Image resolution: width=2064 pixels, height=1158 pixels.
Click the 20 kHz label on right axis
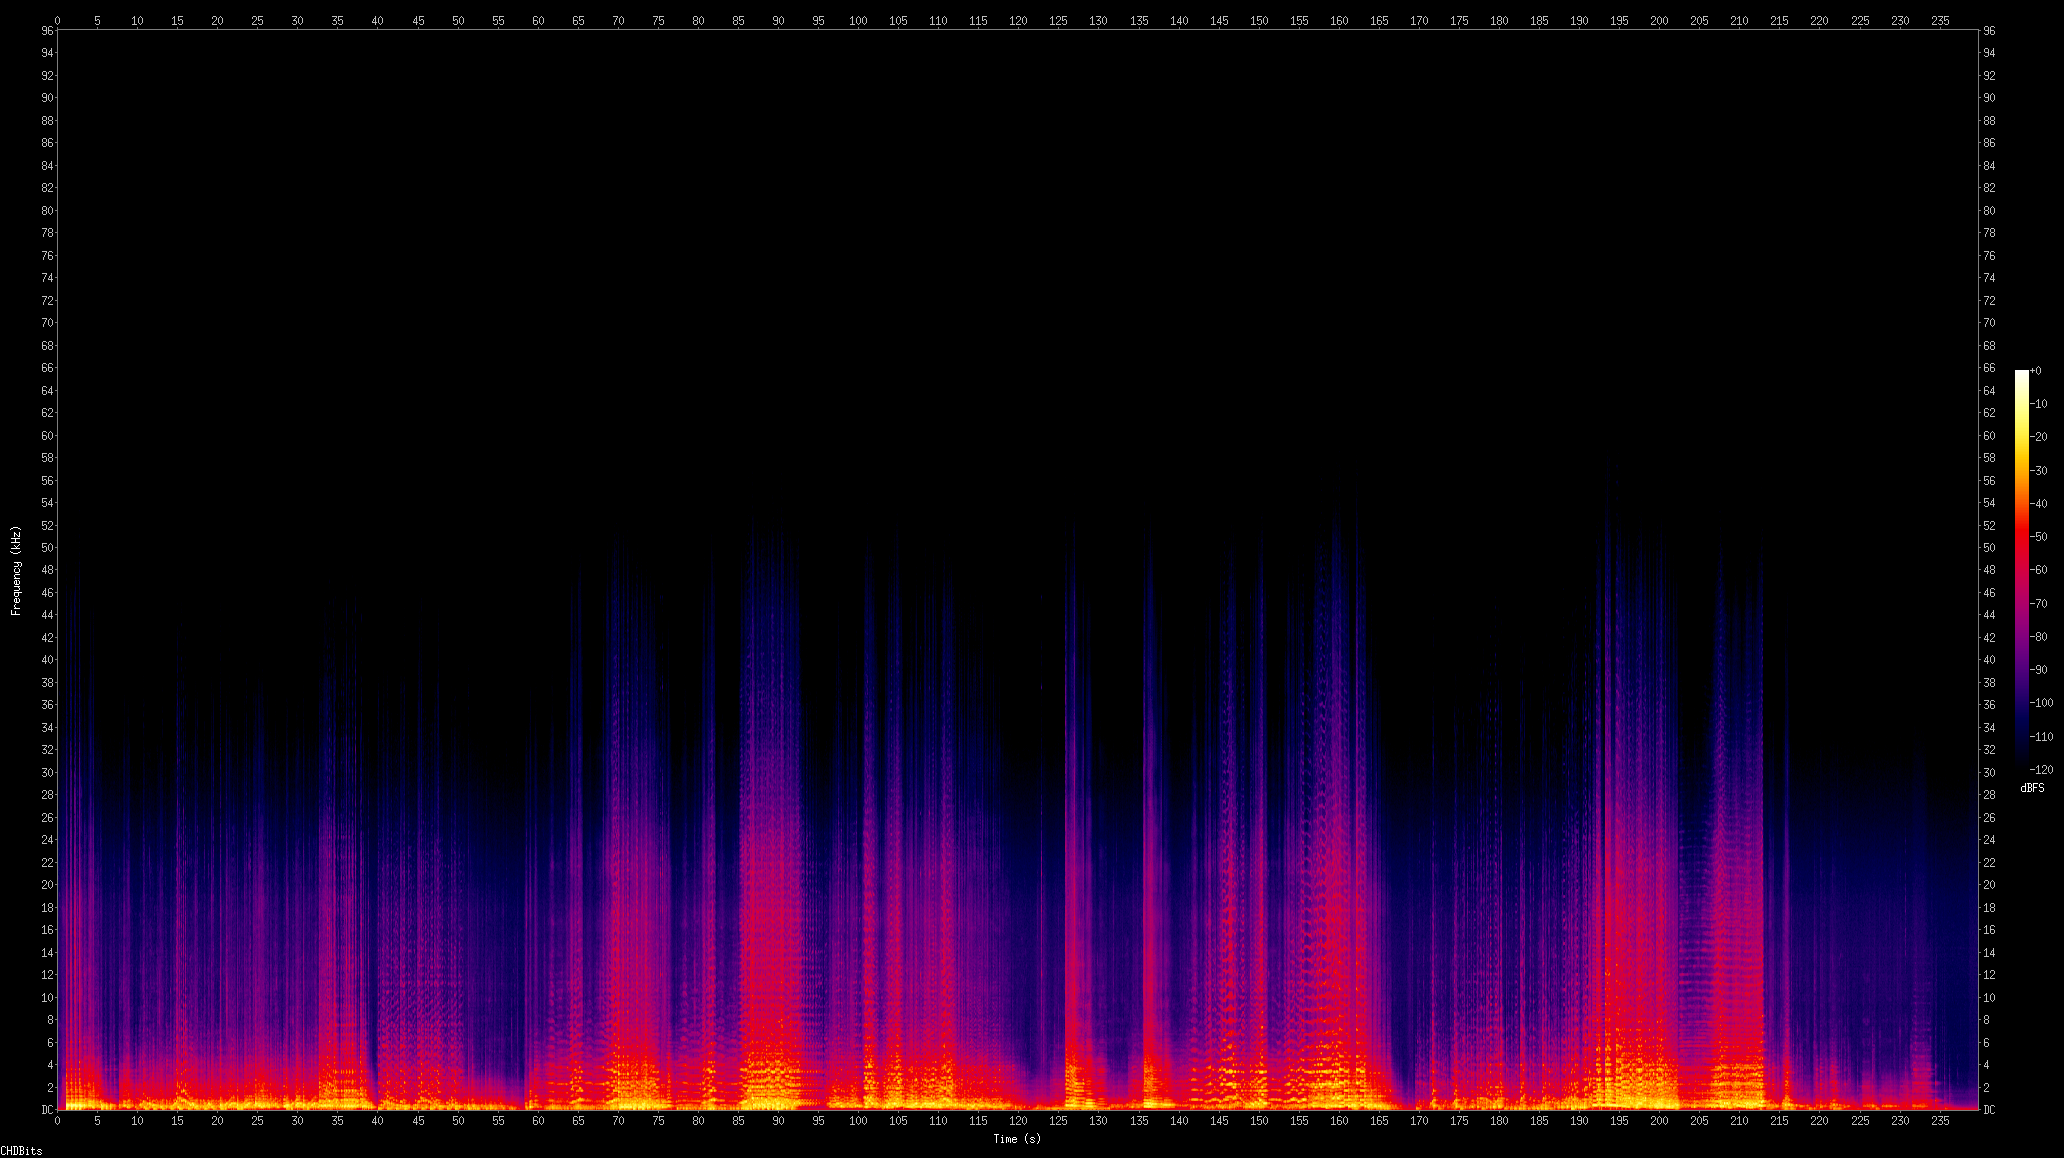click(x=1989, y=885)
